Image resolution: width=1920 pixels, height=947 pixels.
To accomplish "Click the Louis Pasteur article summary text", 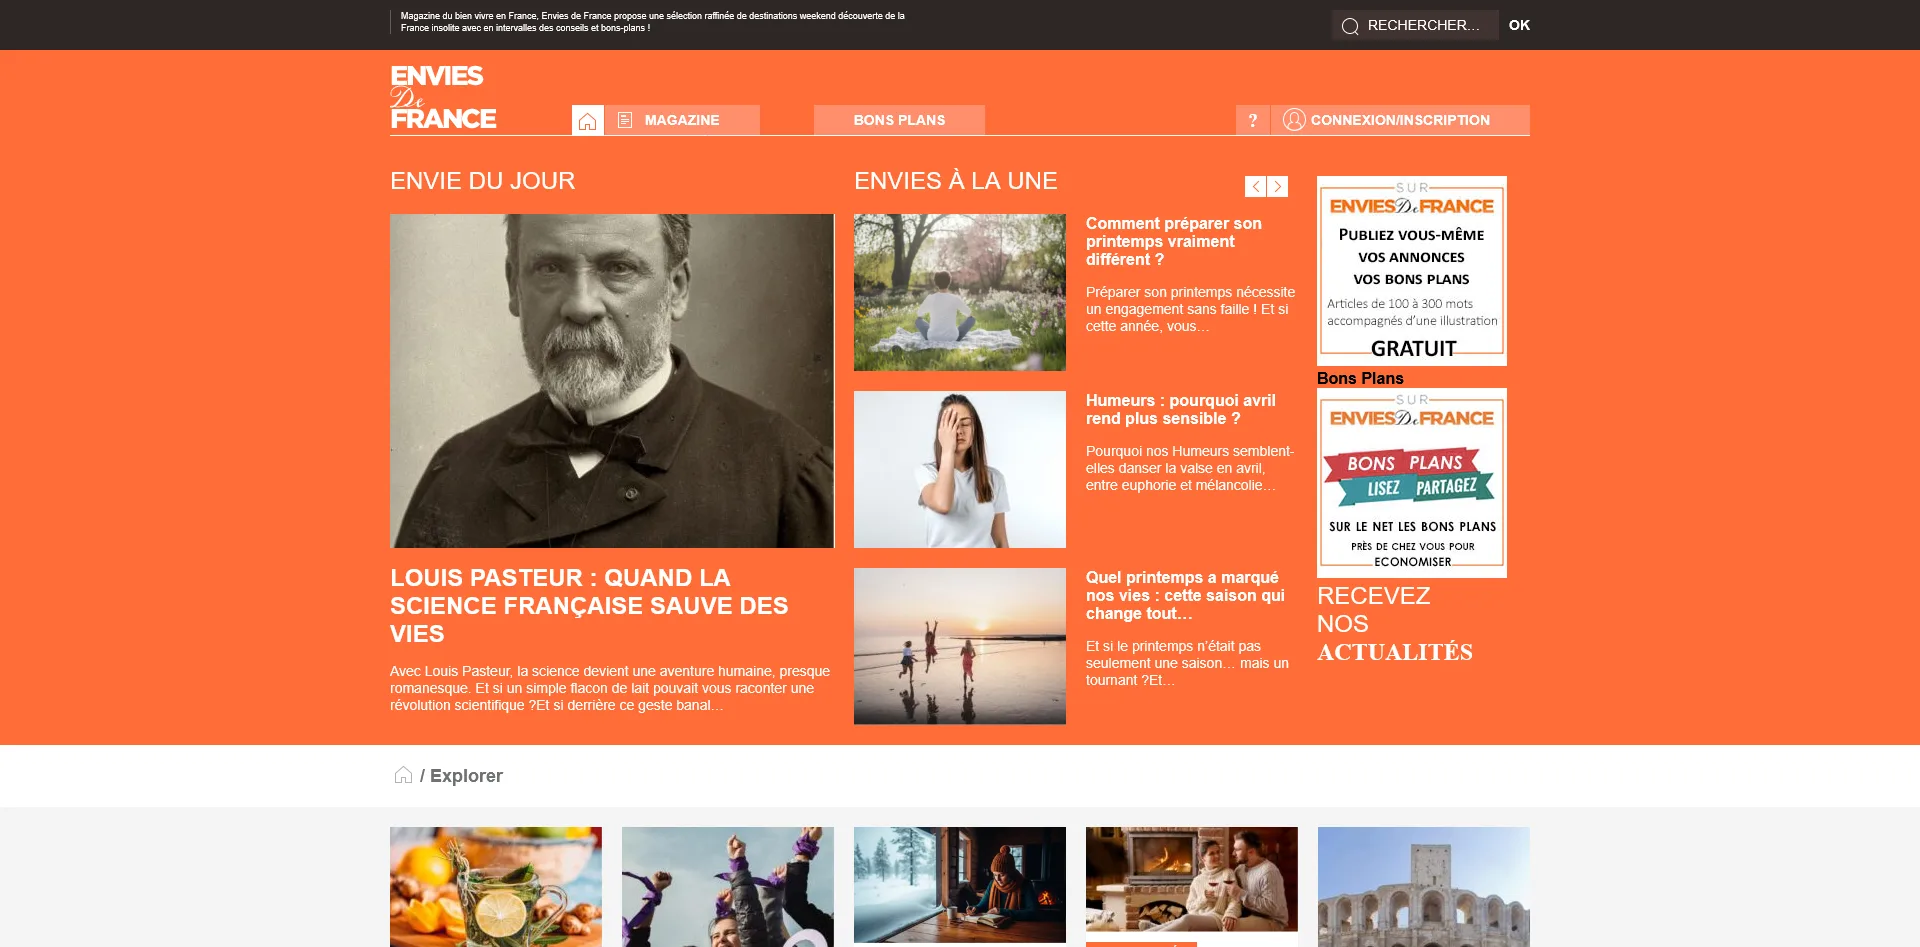I will click(610, 688).
